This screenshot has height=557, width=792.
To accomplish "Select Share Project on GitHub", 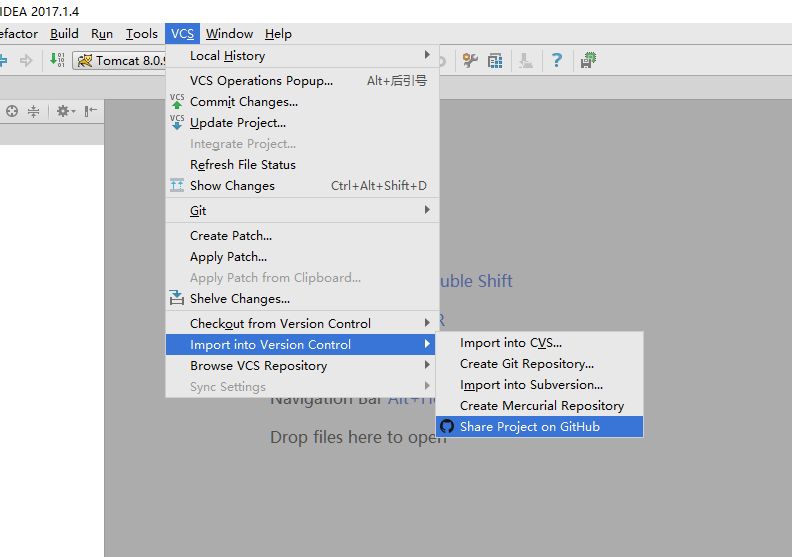I will pos(539,427).
